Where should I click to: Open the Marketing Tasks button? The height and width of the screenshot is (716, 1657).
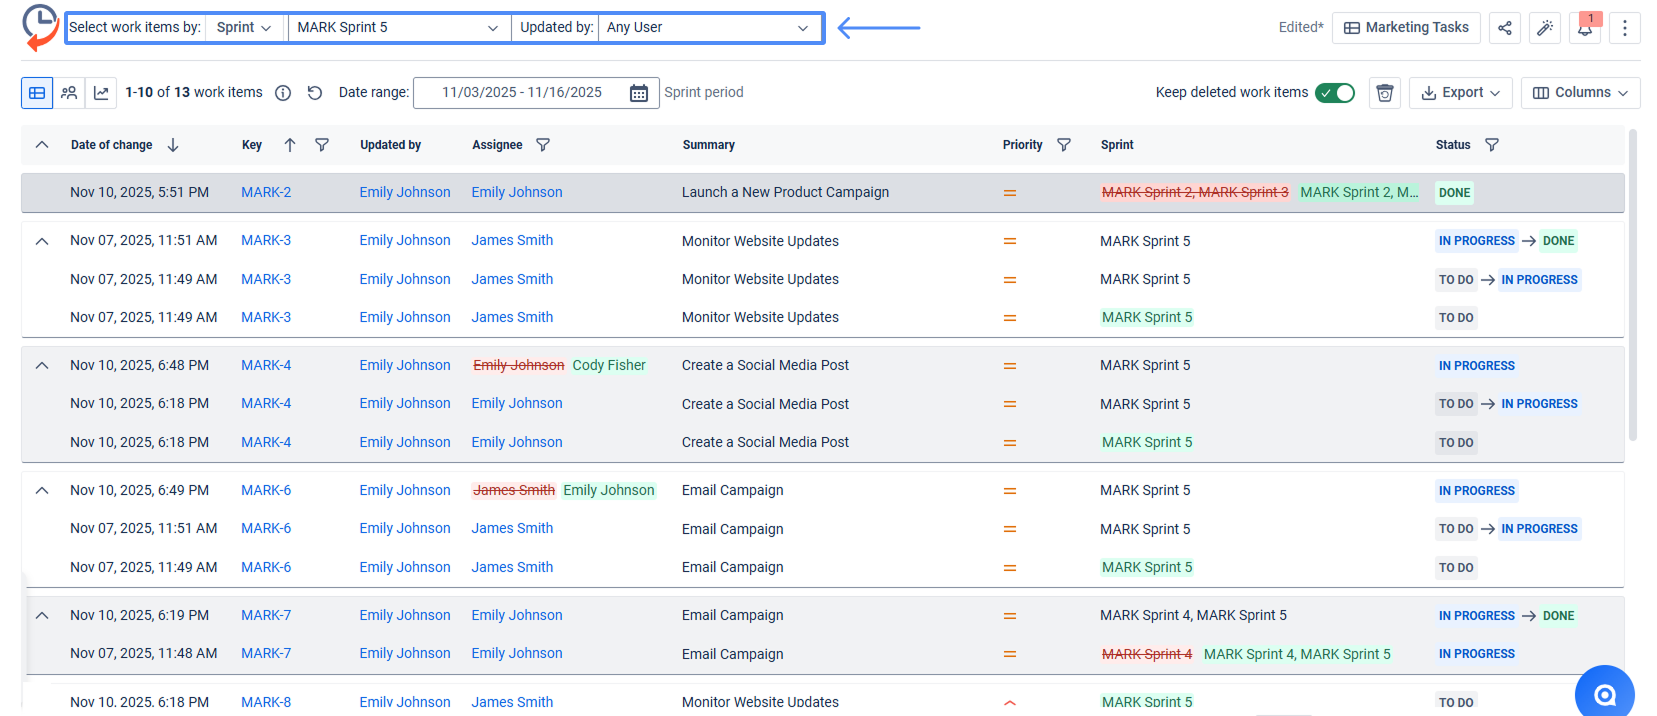pos(1406,28)
